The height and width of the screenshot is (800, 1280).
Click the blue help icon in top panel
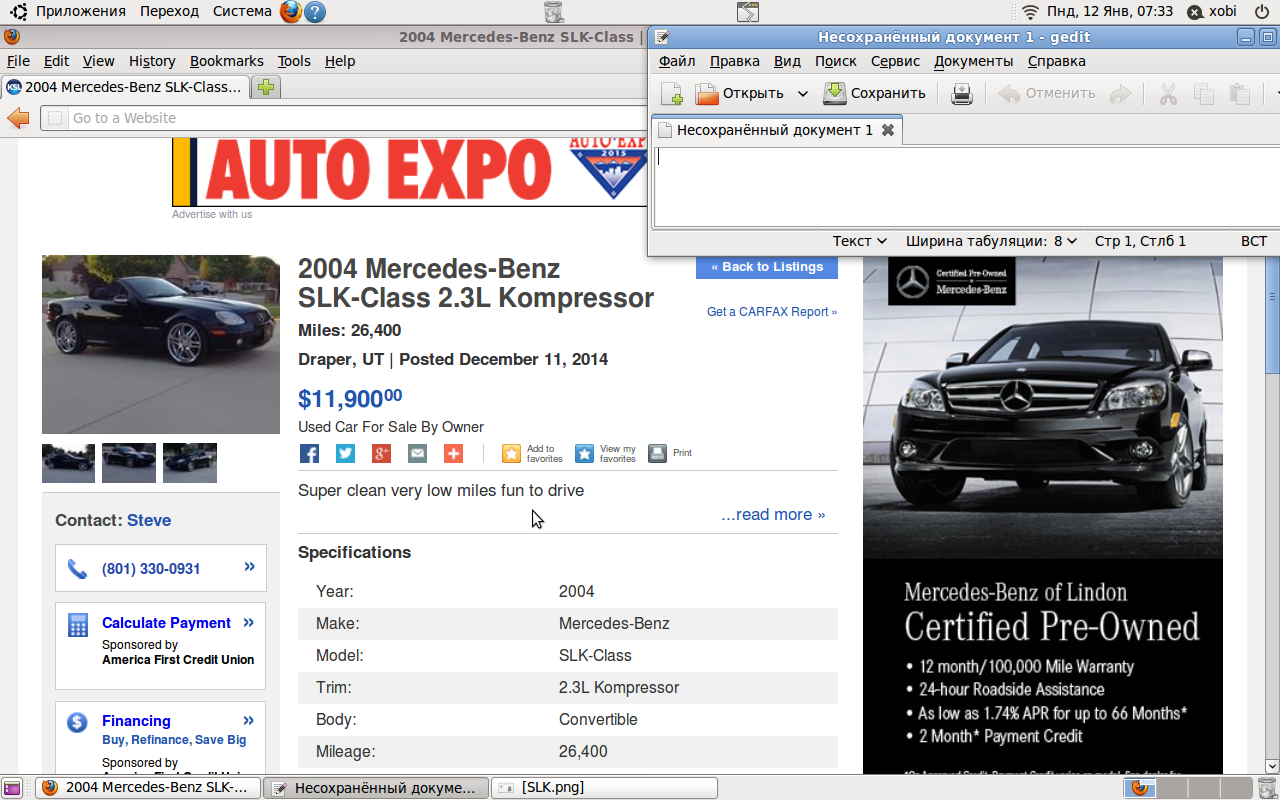pos(314,12)
